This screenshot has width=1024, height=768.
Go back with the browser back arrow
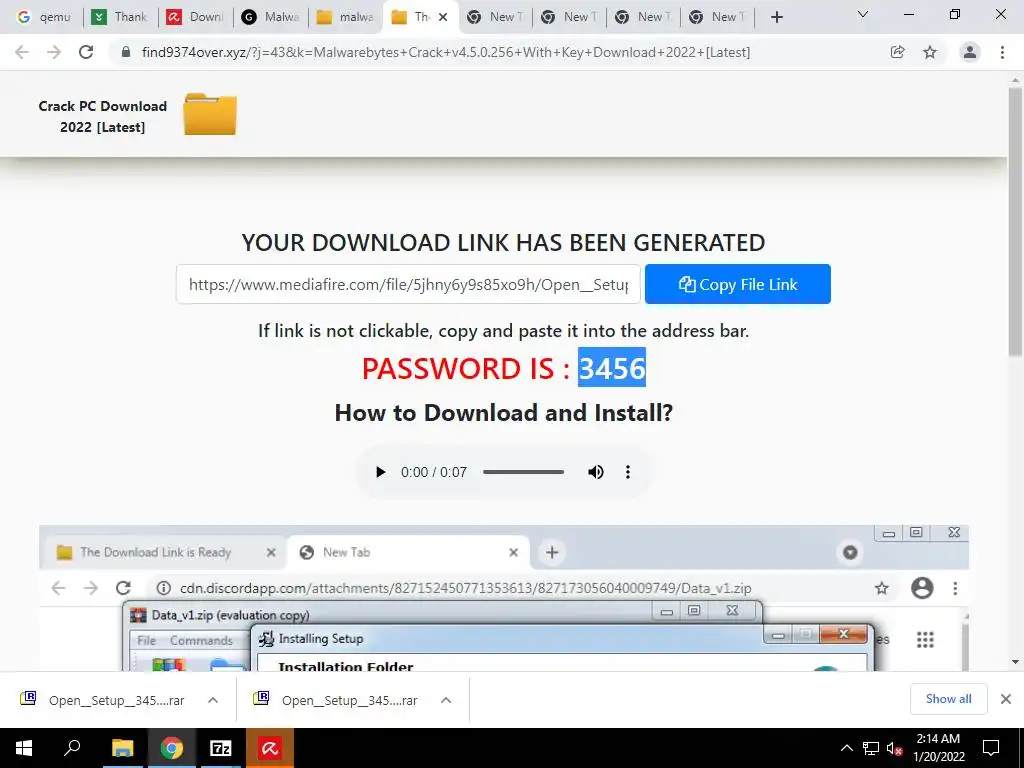pos(22,52)
